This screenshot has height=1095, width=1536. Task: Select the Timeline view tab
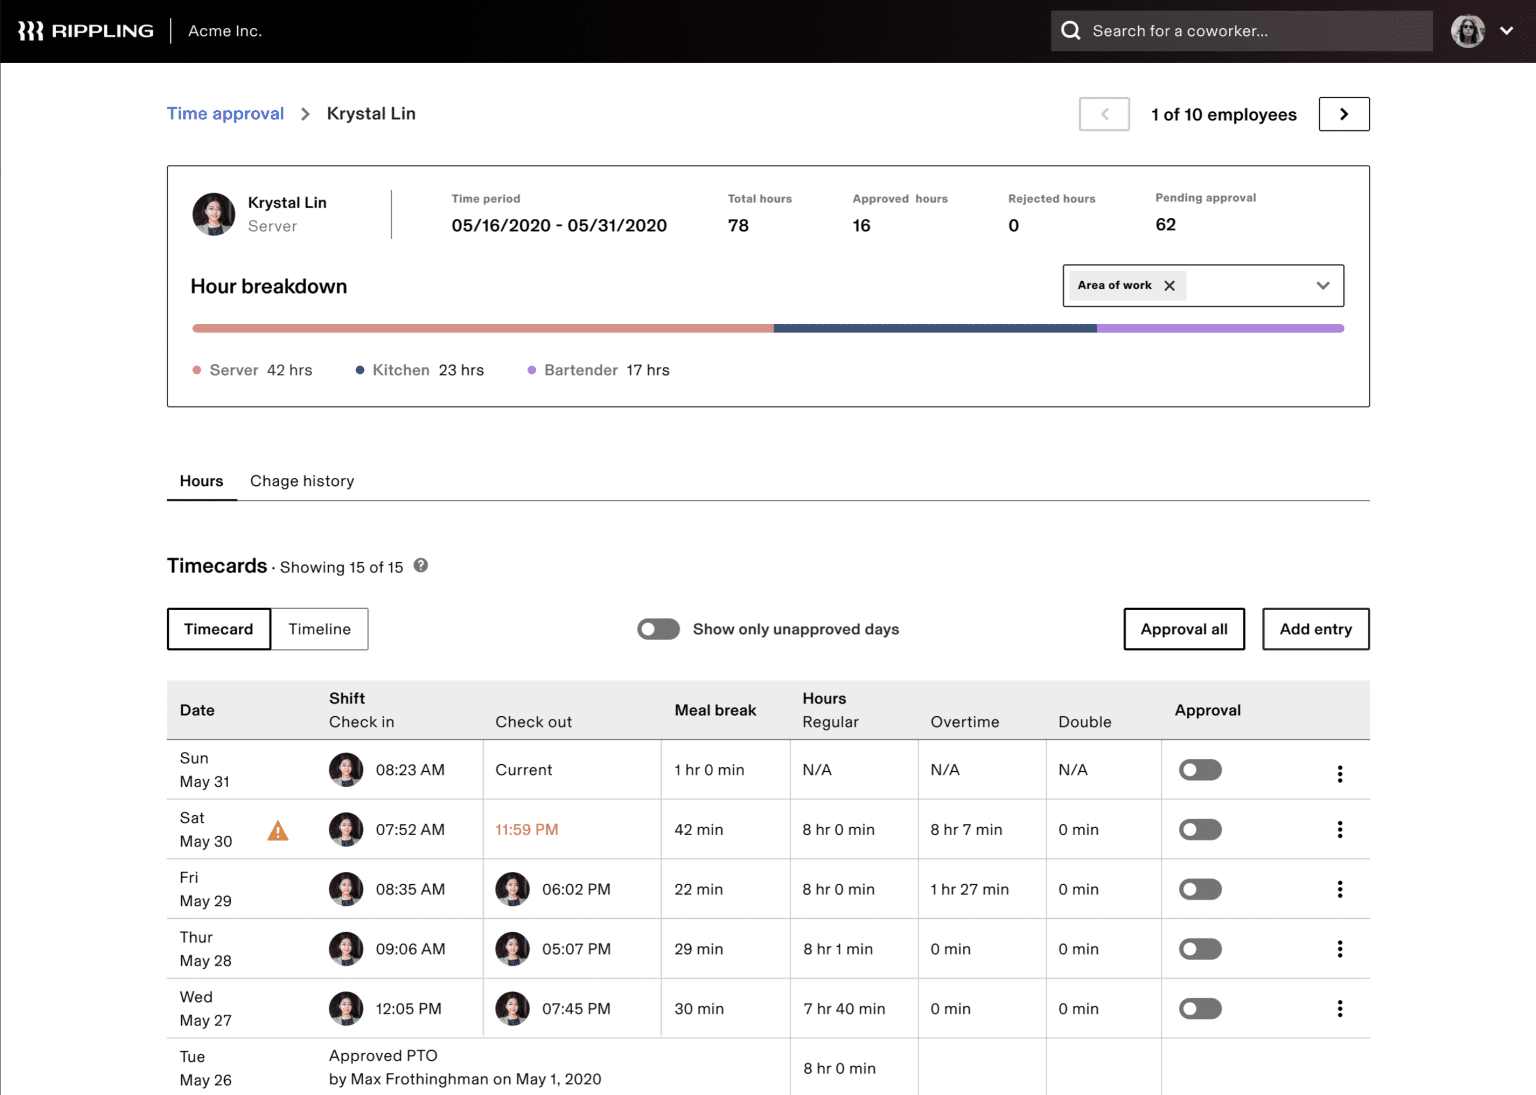click(319, 629)
